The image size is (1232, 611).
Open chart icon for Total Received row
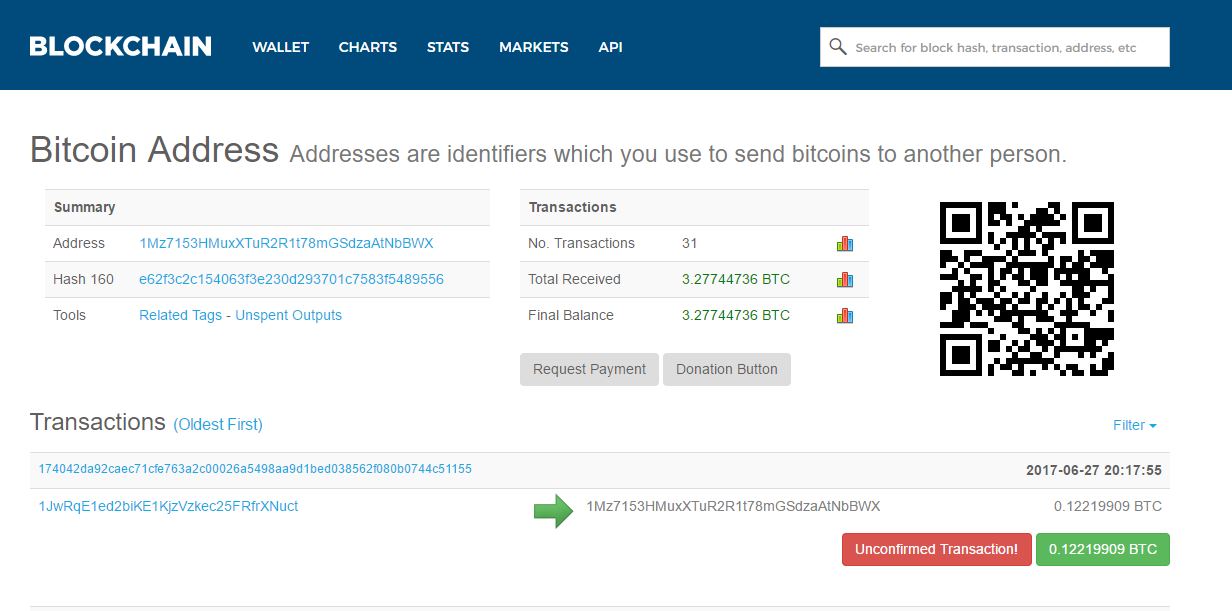coord(845,279)
